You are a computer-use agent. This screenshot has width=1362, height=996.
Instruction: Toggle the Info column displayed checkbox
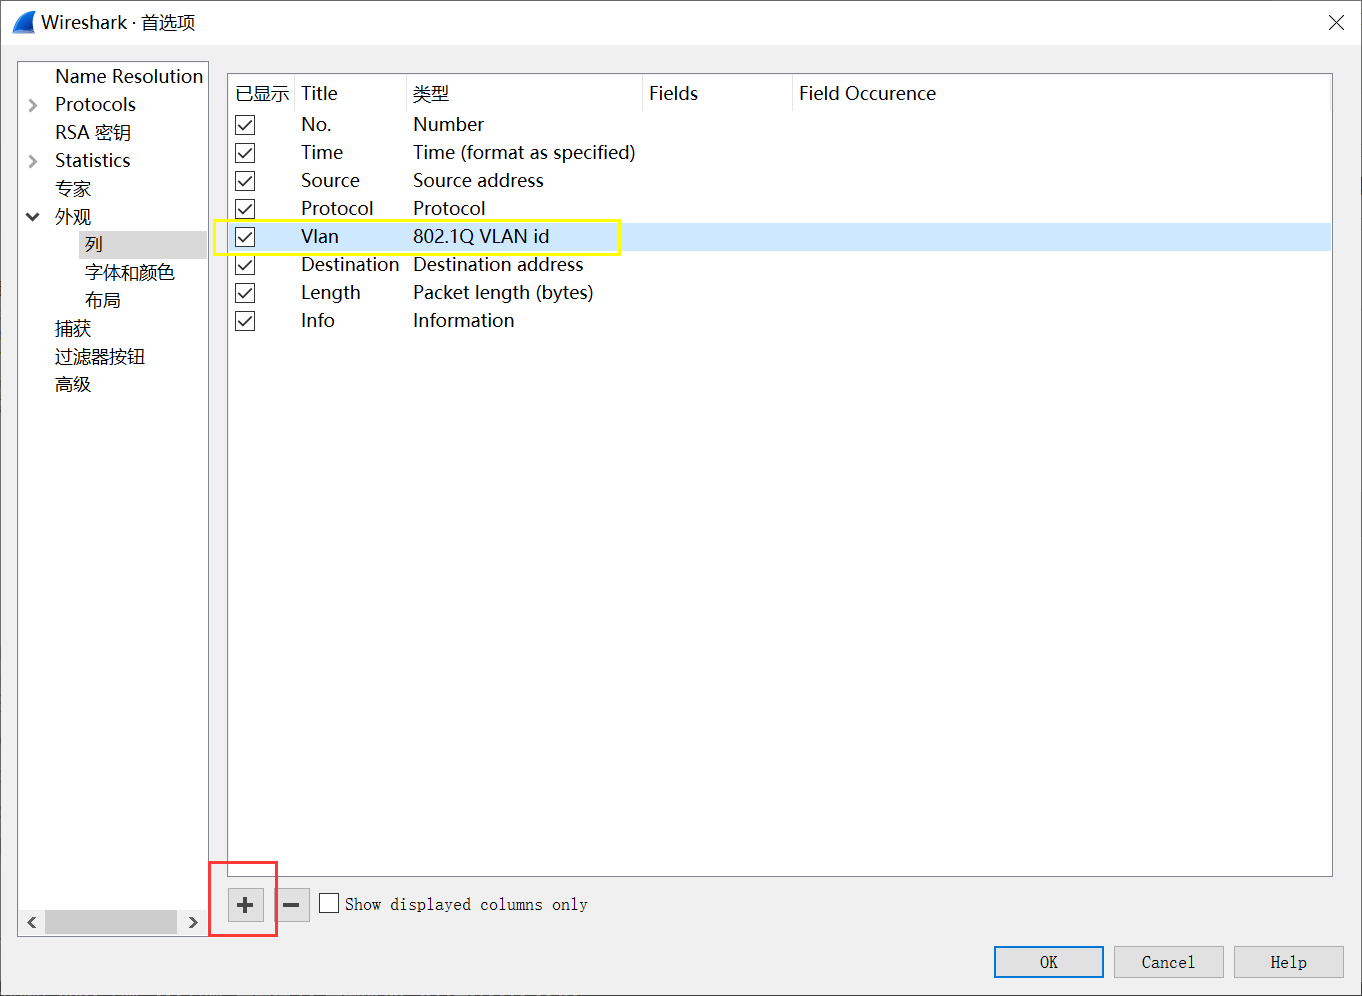pos(245,321)
